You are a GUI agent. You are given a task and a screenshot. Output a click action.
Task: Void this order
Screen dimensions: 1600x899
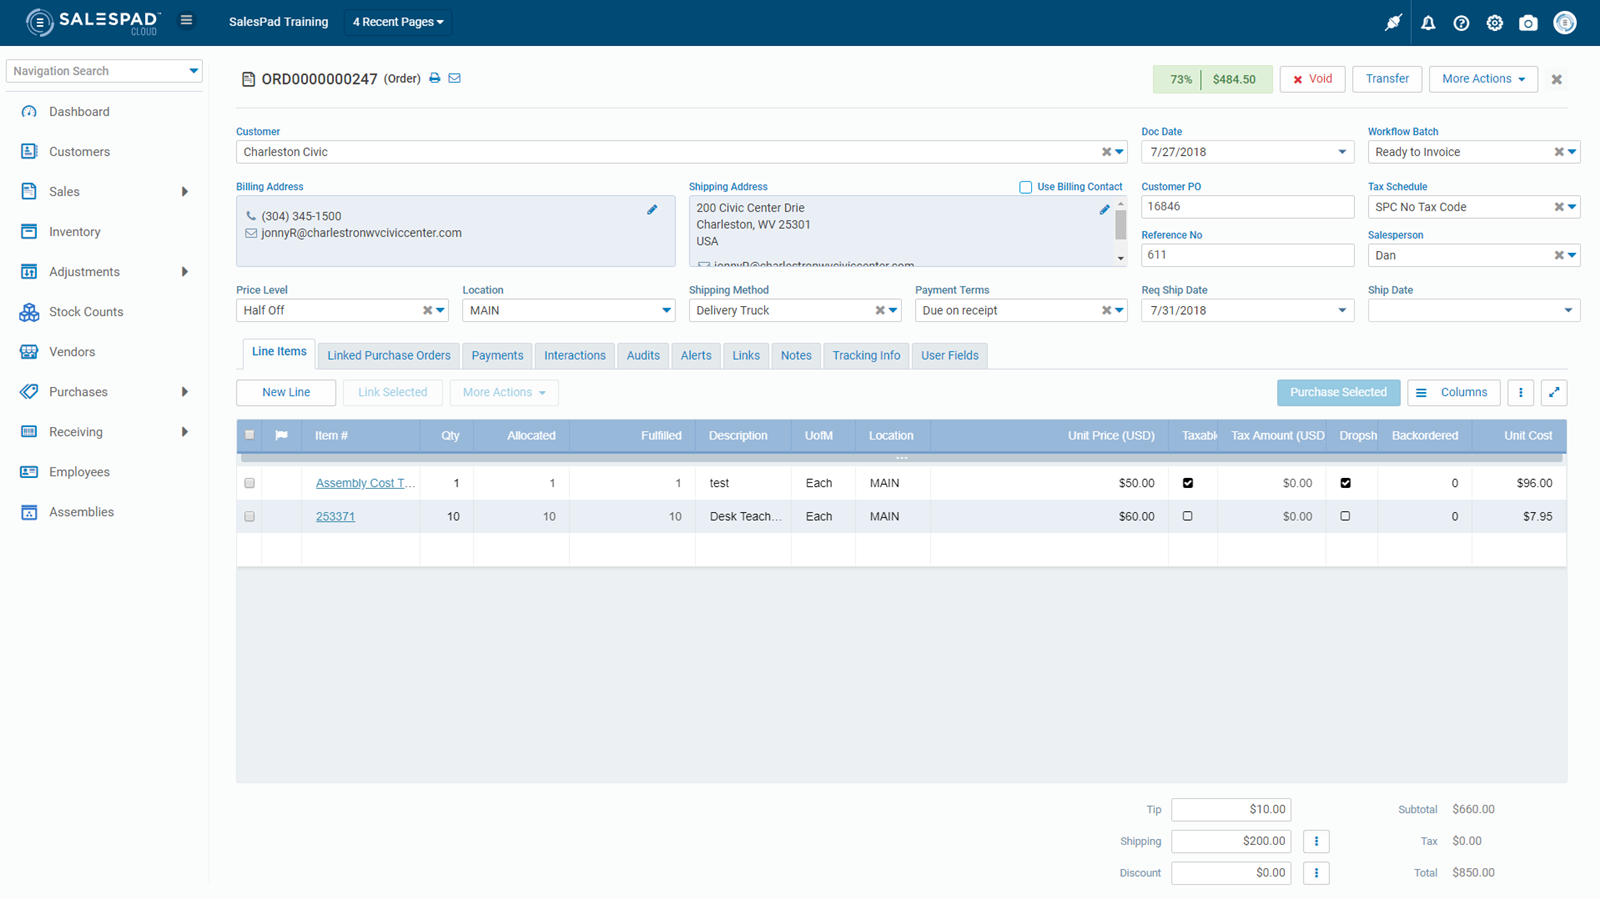point(1313,79)
